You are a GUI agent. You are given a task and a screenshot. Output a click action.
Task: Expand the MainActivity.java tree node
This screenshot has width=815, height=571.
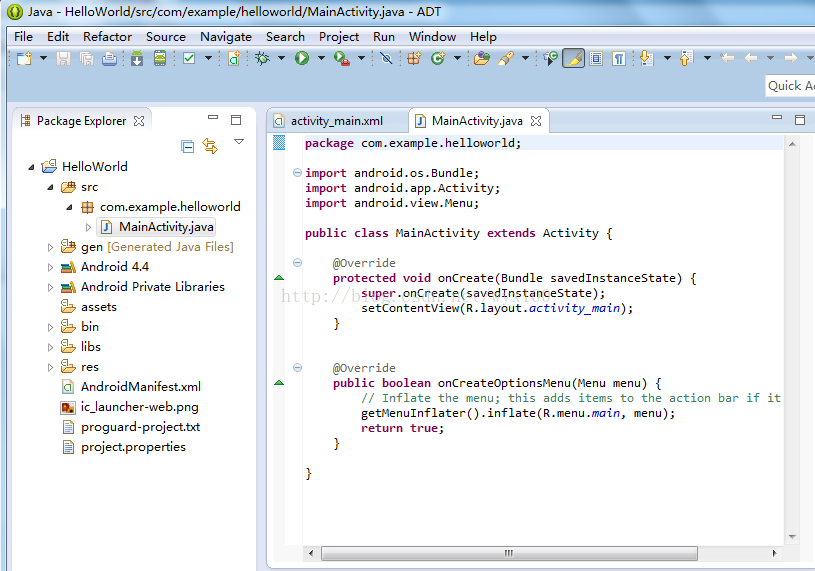pos(88,227)
